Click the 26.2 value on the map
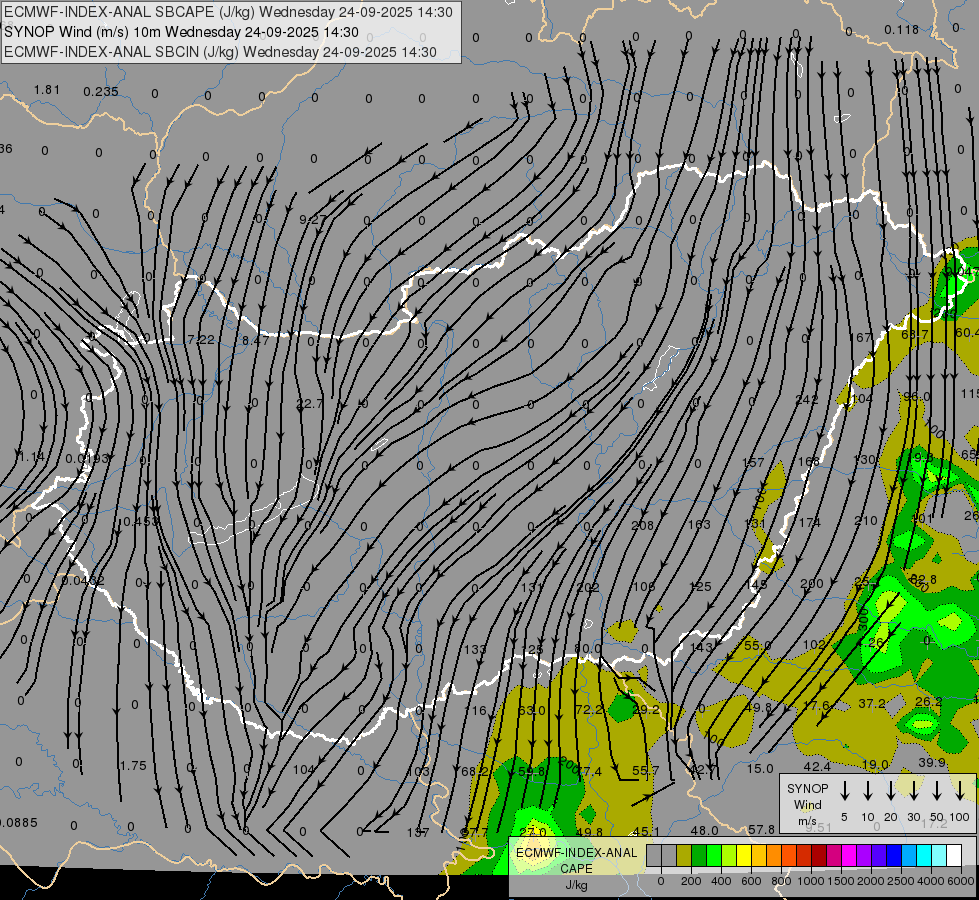979x900 pixels. pos(928,701)
